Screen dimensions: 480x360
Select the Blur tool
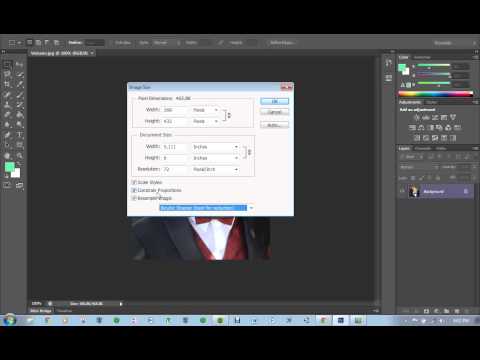click(7, 125)
